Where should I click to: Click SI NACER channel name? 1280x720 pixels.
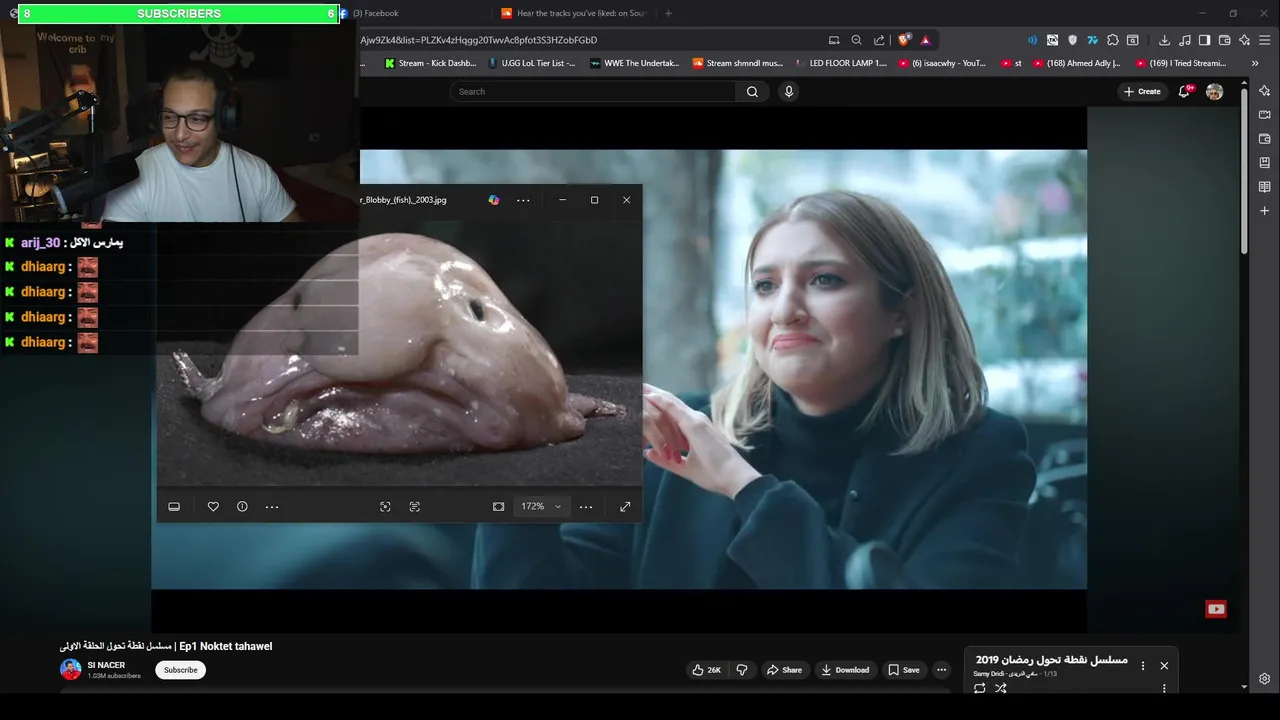(x=106, y=665)
